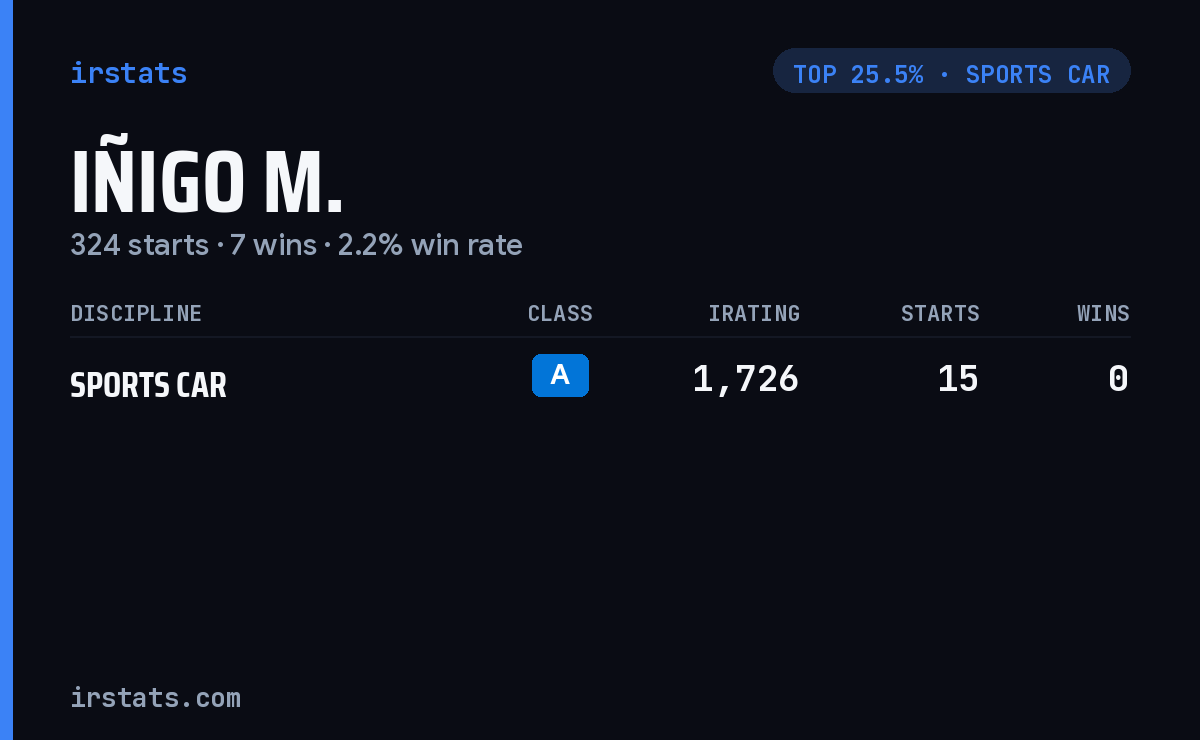Click the blue accent bar on left edge
This screenshot has width=1200, height=740.
click(6, 370)
